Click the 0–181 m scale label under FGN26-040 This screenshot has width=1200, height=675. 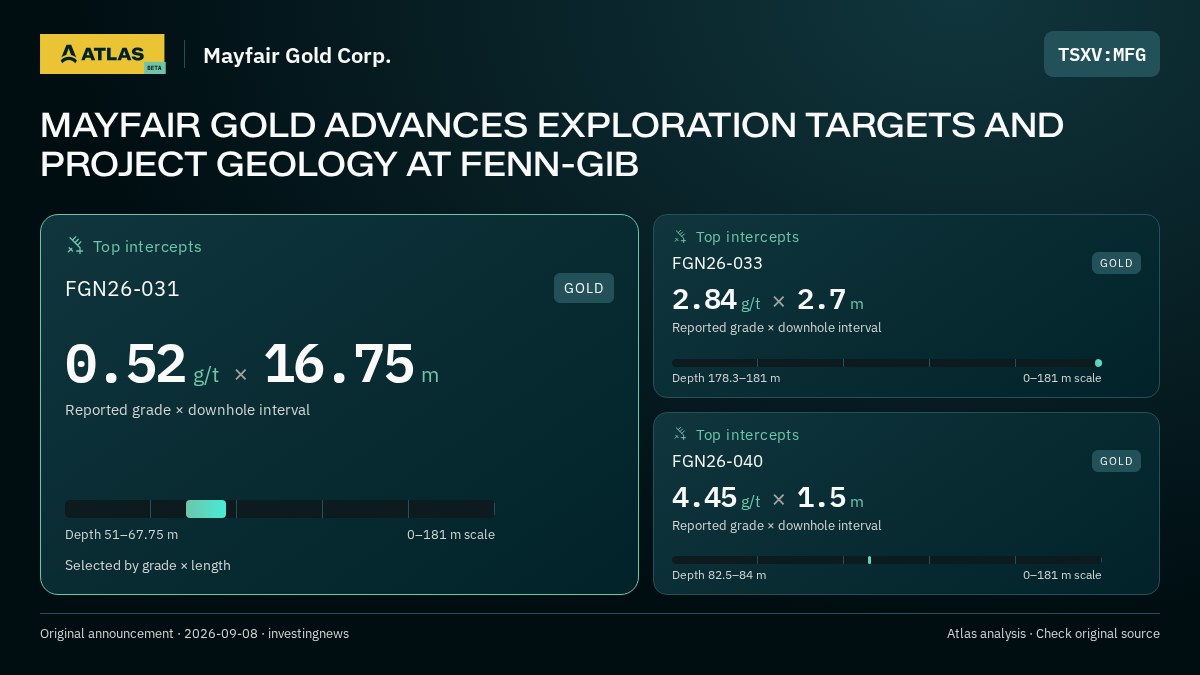[1062, 575]
